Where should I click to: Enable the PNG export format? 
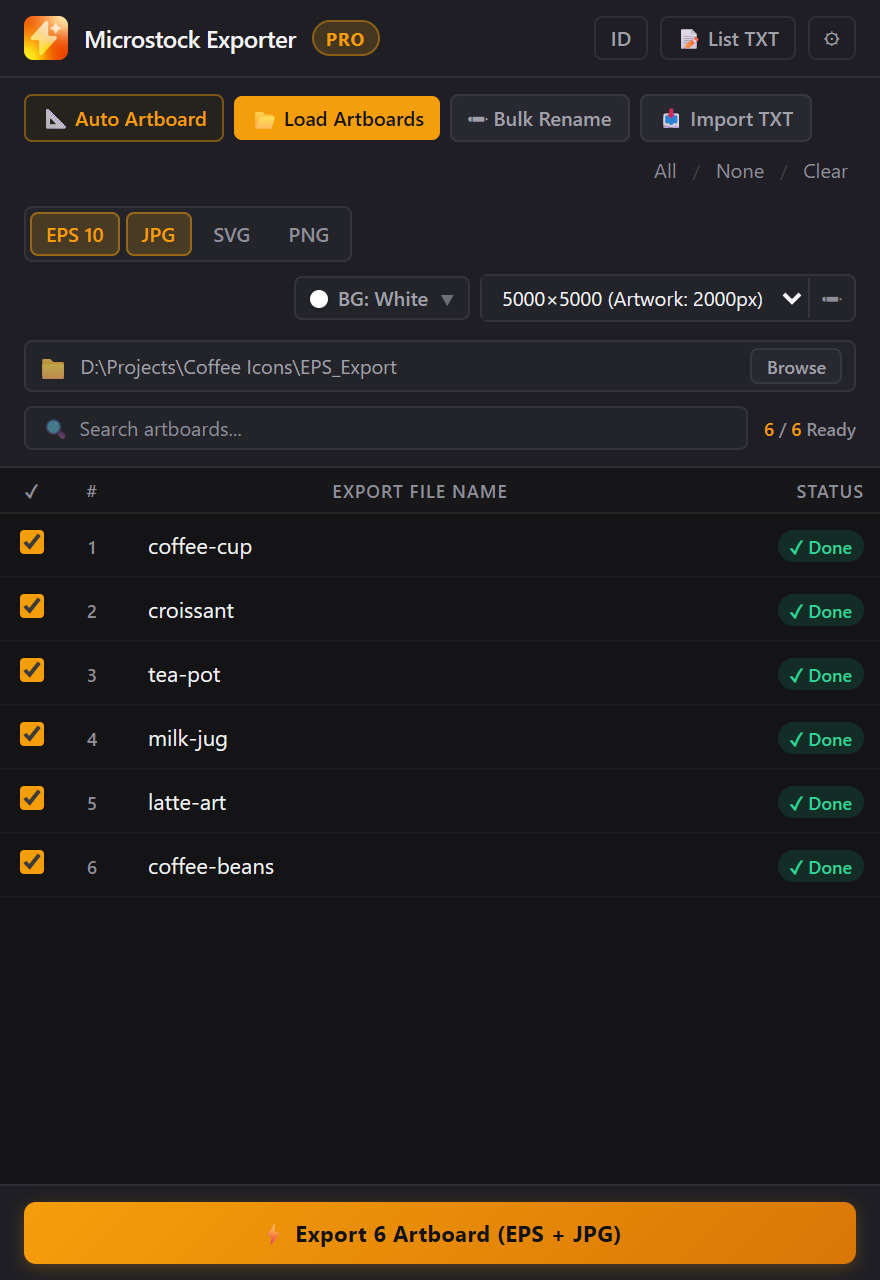tap(309, 235)
